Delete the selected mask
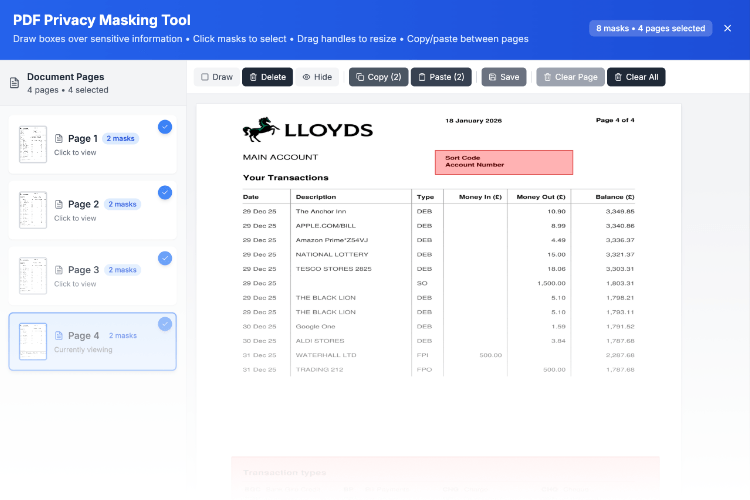Image resolution: width=750 pixels, height=500 pixels. (267, 77)
